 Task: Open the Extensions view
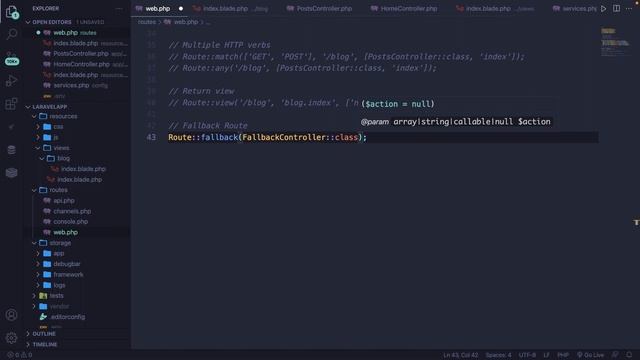point(11,104)
